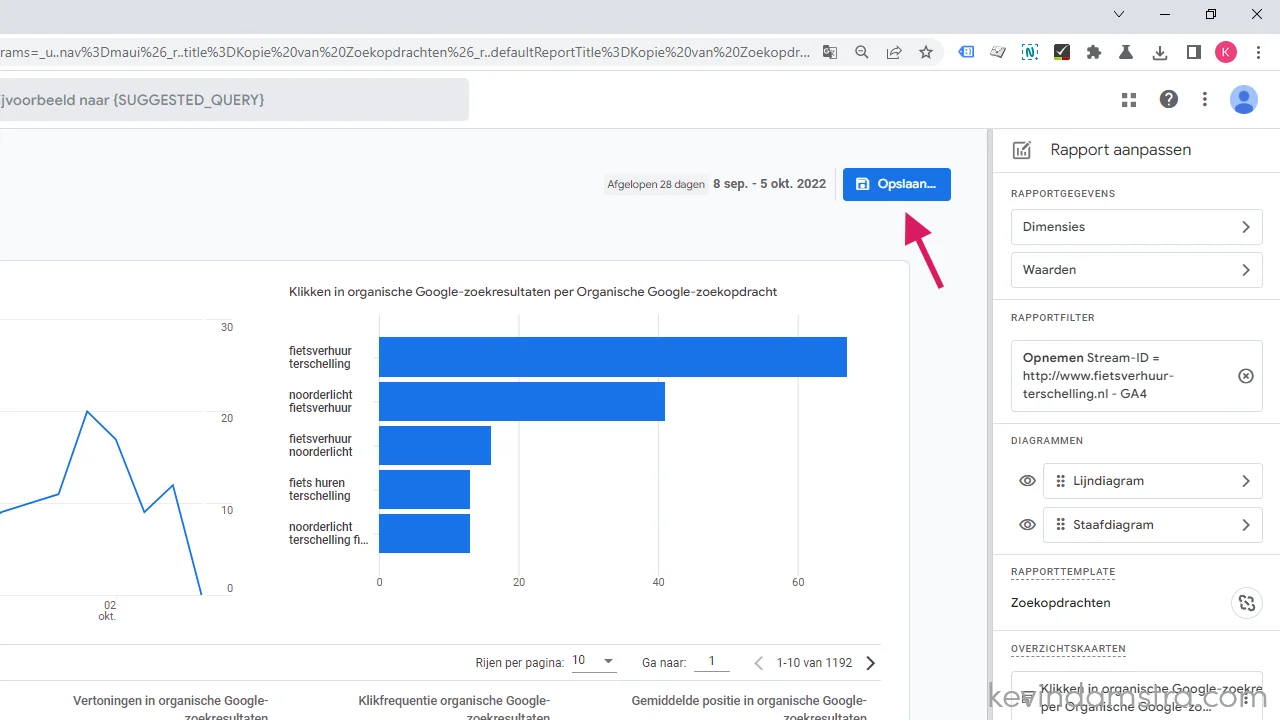Image resolution: width=1280 pixels, height=720 pixels.
Task: Expand the Waarden section
Action: point(1137,270)
